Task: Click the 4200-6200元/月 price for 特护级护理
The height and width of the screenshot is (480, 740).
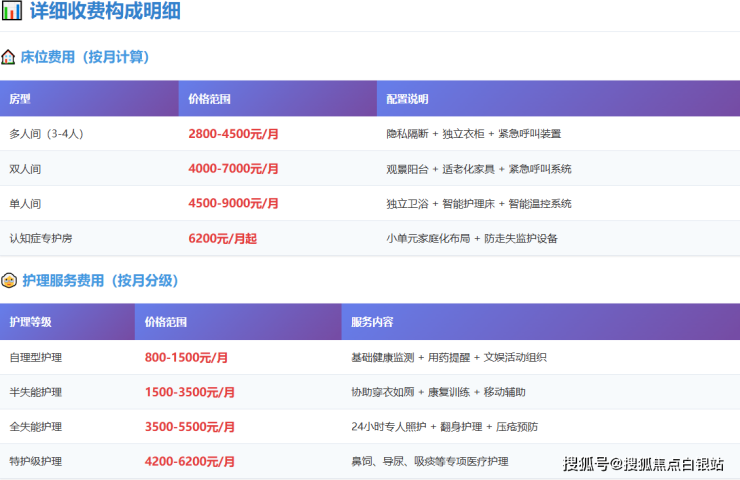Action: pos(190,462)
